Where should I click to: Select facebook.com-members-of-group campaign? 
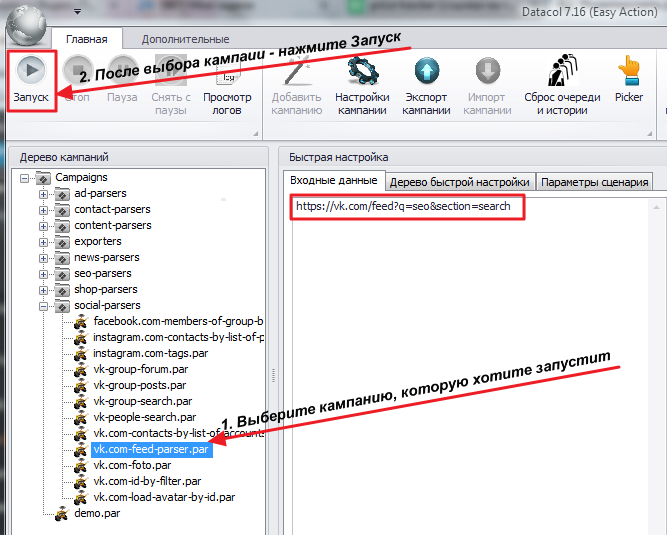tap(178, 321)
